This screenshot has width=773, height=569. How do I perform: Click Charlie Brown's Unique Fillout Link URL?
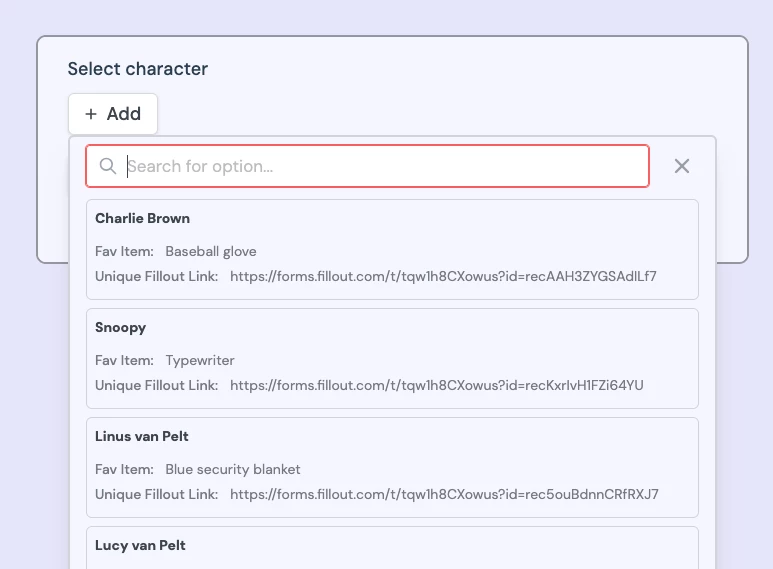click(x=443, y=276)
